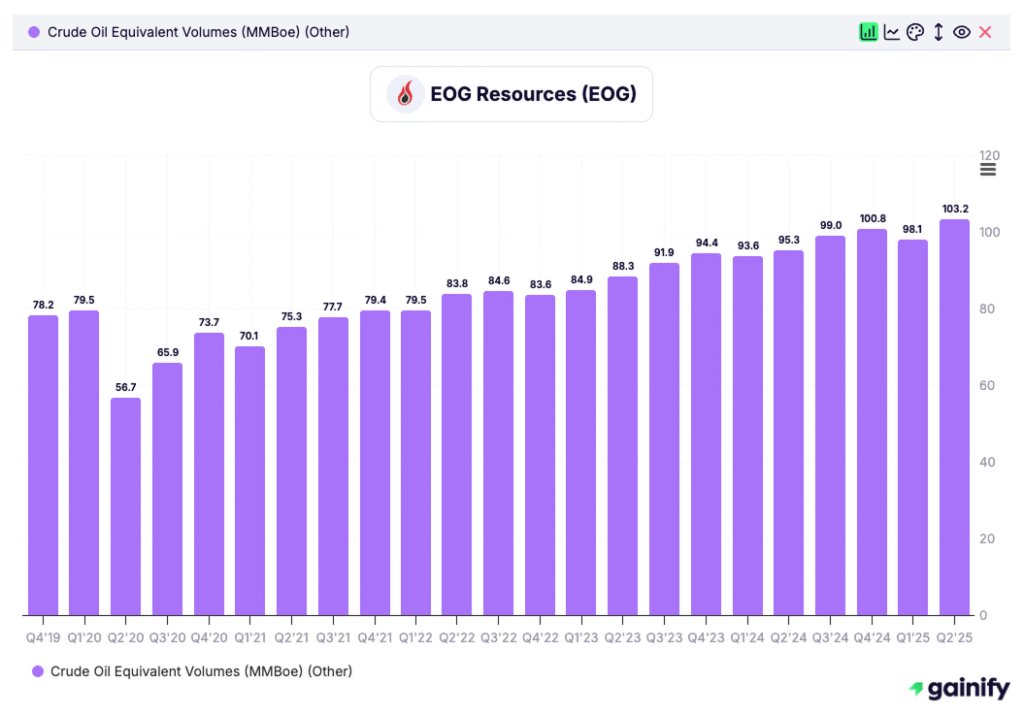
Task: Click the EOG flame logo icon
Action: [404, 93]
